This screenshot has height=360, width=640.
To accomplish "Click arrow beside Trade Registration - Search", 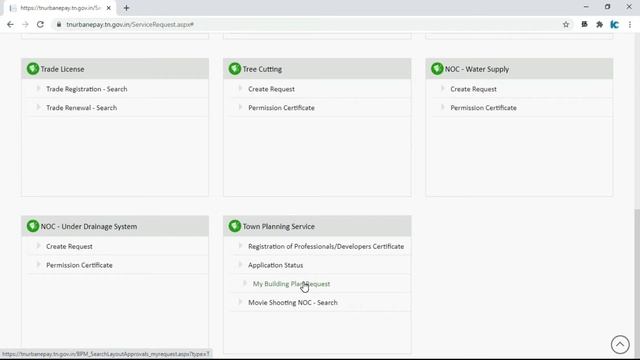I will point(38,88).
